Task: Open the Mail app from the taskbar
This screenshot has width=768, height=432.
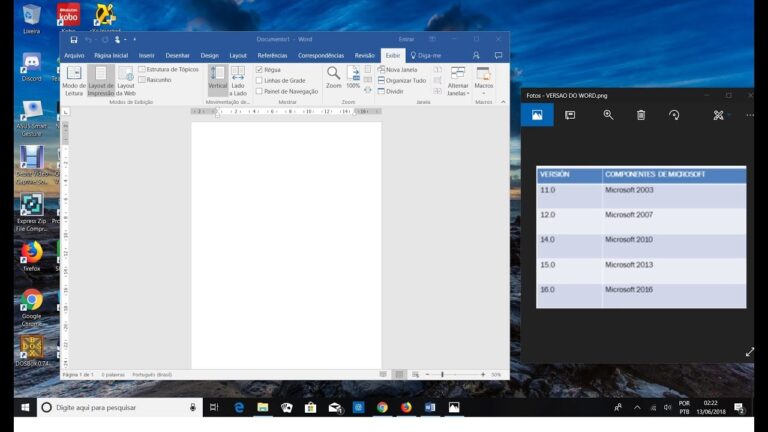Action: point(335,408)
